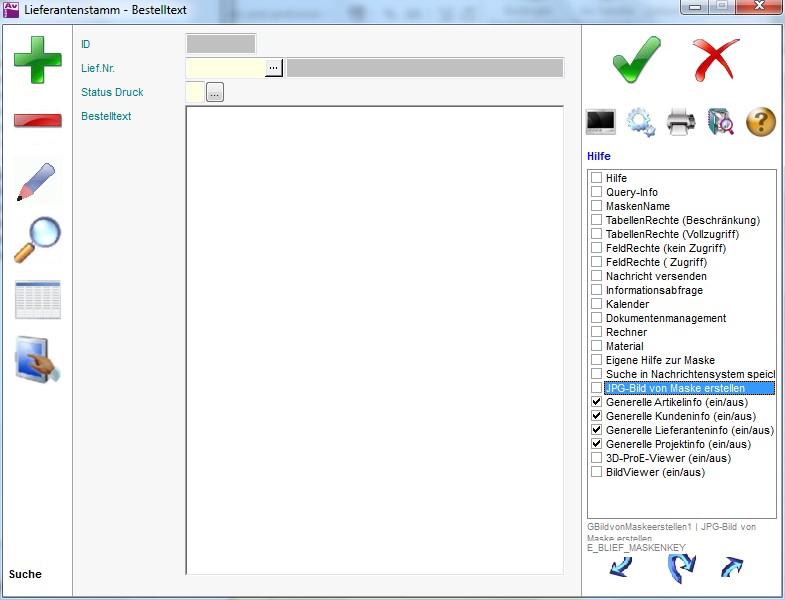Click the Lief.Nr. yellow input field
This screenshot has width=785, height=600.
(x=225, y=68)
